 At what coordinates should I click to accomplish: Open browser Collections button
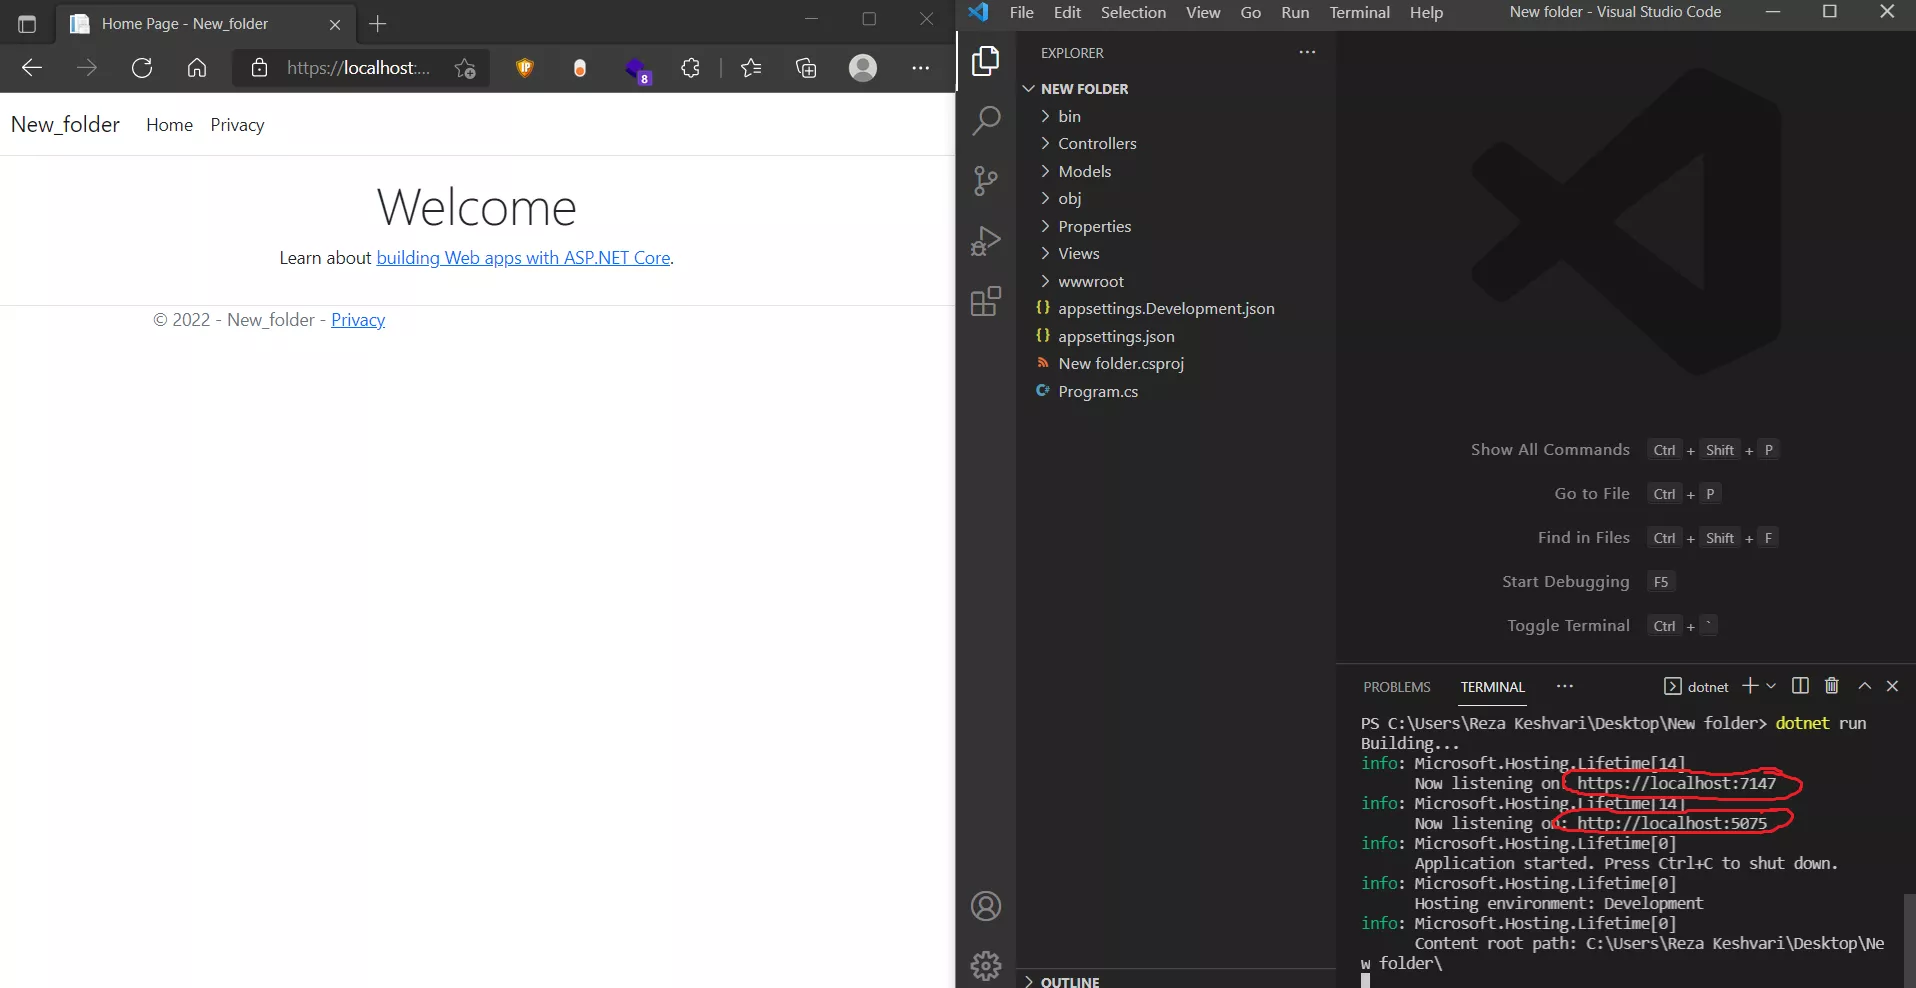point(807,68)
